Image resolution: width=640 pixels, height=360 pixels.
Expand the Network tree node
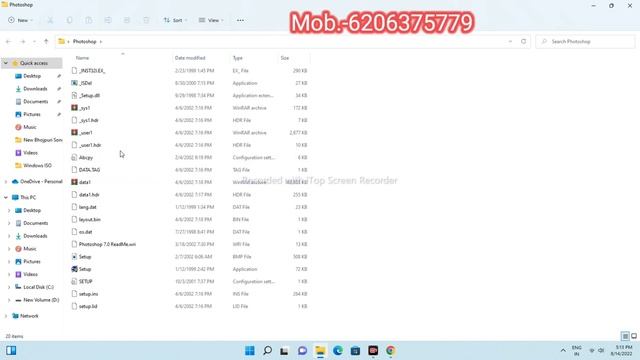click(6, 316)
